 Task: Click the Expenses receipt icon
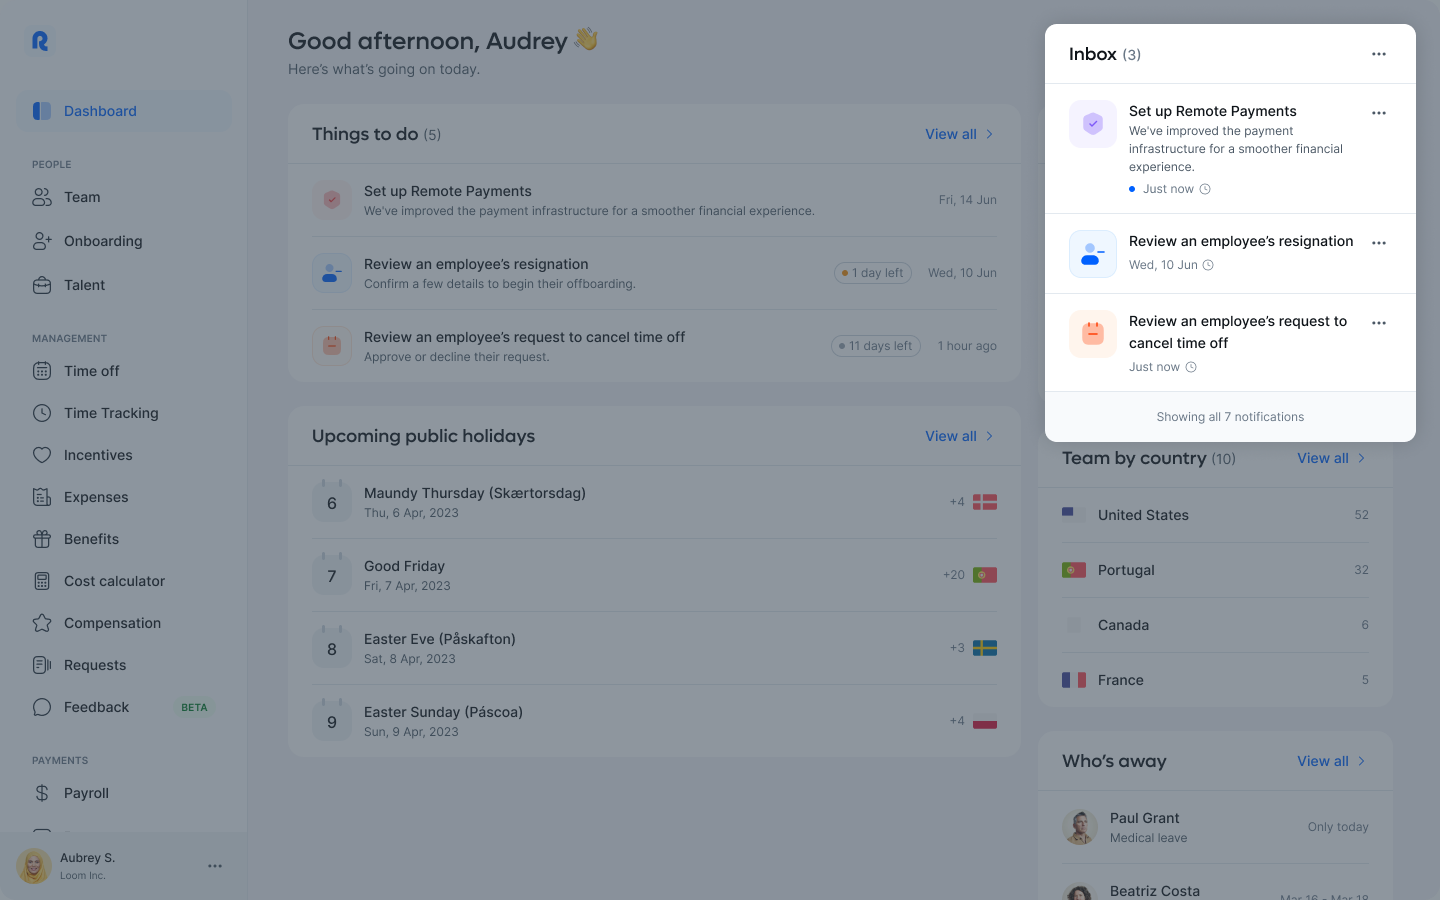42,497
